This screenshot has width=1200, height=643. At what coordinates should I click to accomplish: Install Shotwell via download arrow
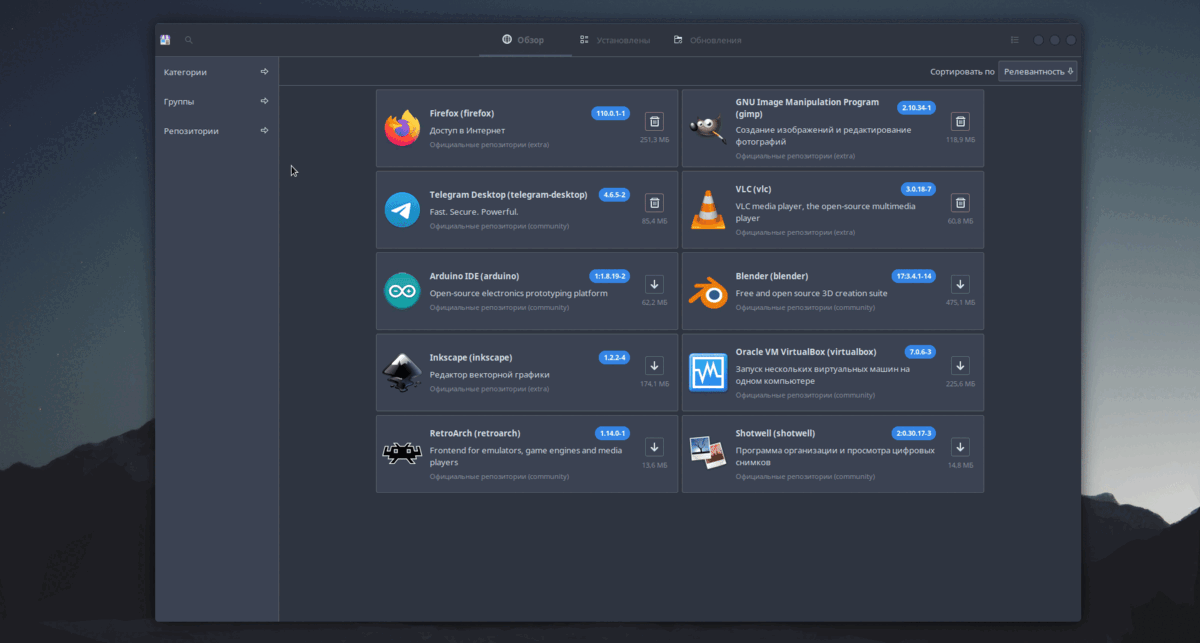pyautogui.click(x=960, y=447)
